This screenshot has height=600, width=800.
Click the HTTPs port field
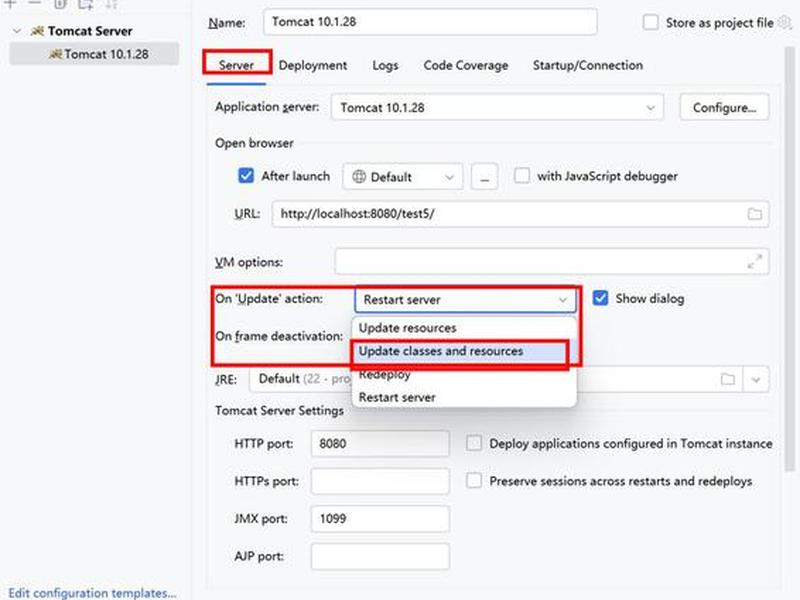380,481
